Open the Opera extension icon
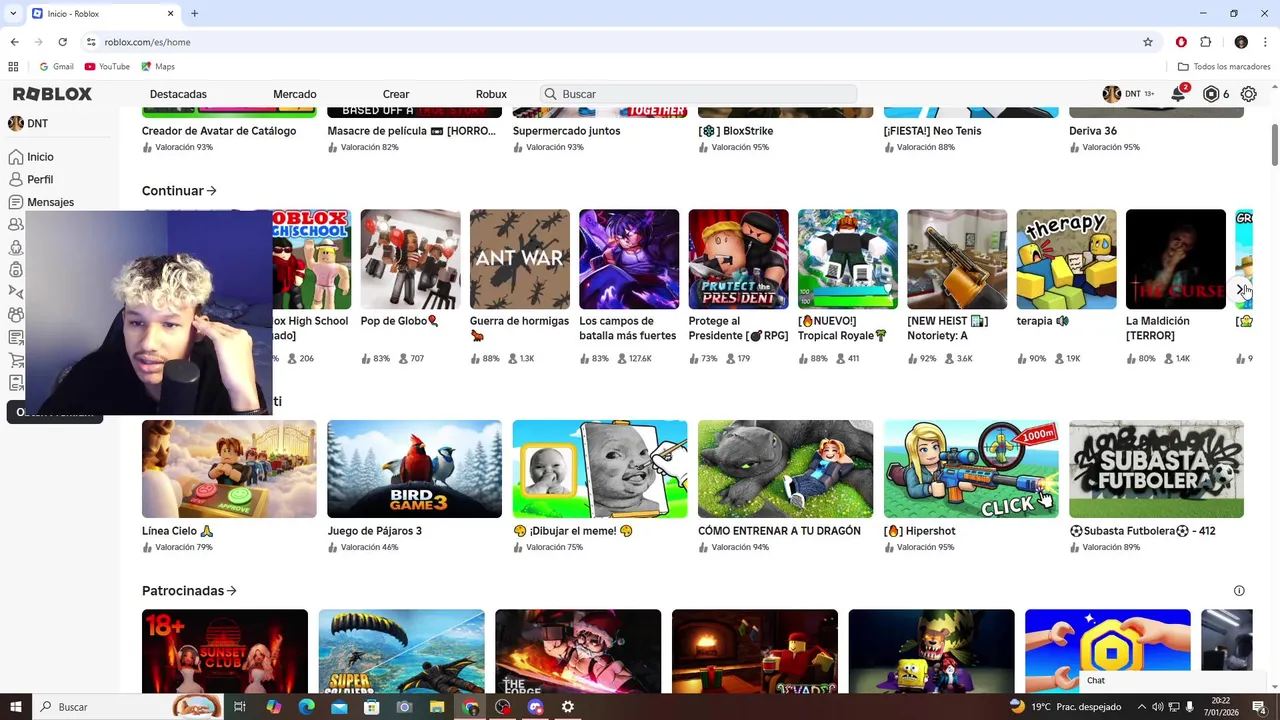1280x720 pixels. [1181, 42]
